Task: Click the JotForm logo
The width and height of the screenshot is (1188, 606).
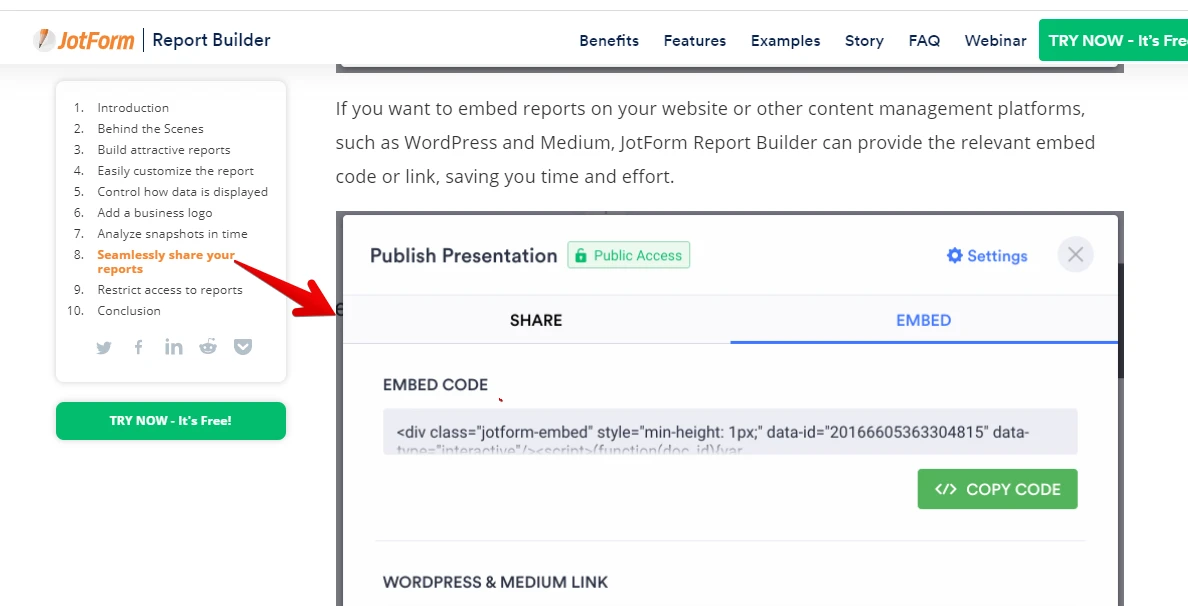Action: 84,40
